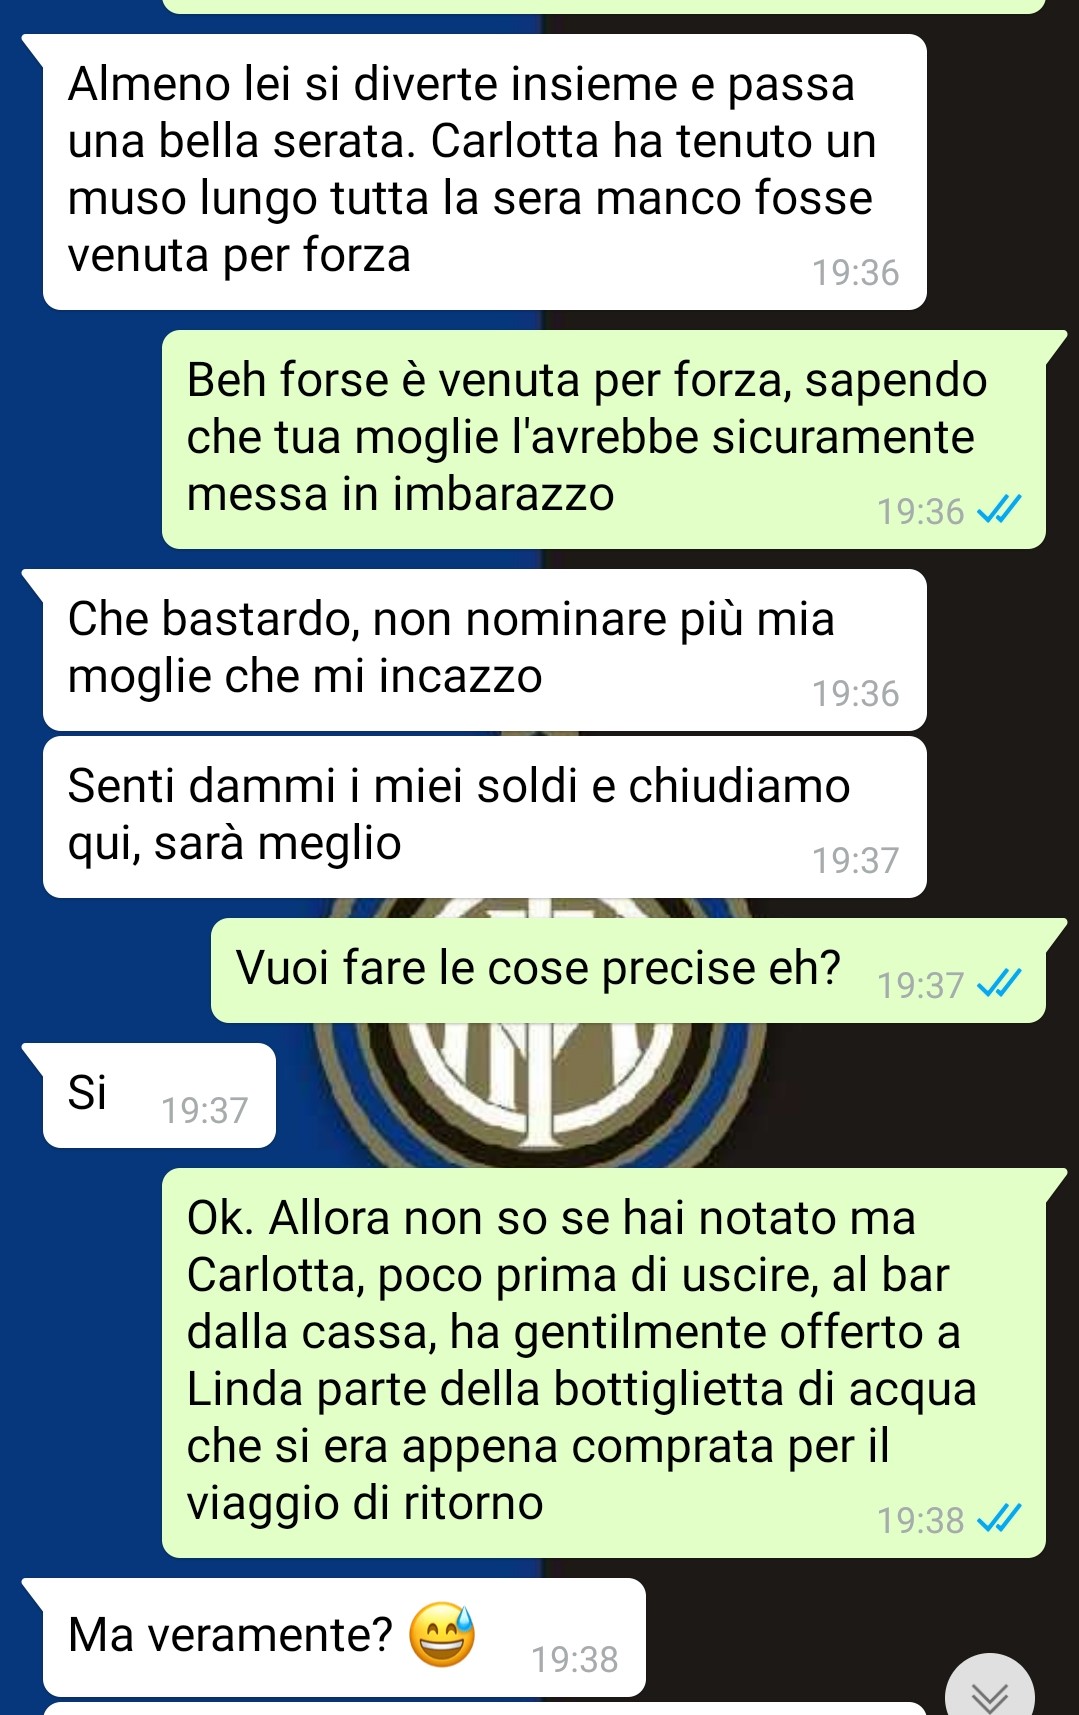Tap the 19:37 timestamp next to 'Si'
This screenshot has height=1715, width=1079.
click(205, 1110)
